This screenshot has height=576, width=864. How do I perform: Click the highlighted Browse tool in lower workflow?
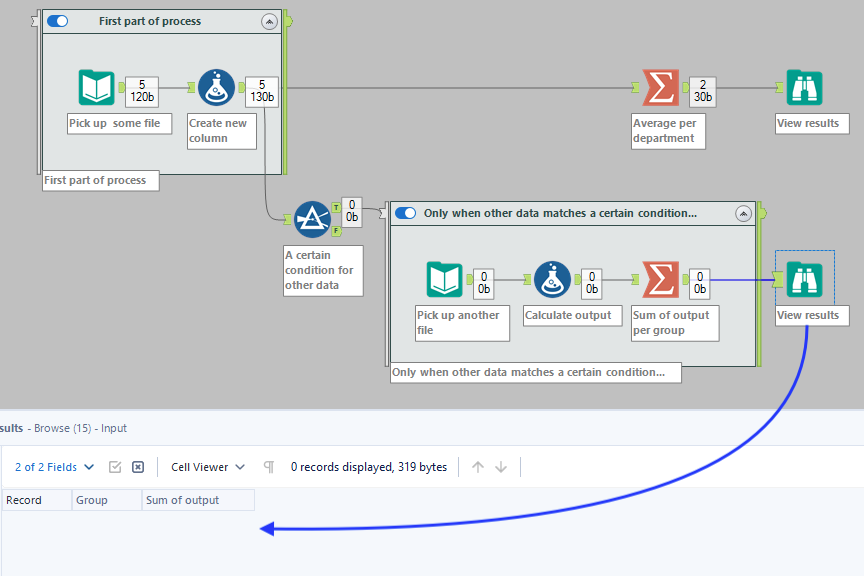(x=804, y=280)
